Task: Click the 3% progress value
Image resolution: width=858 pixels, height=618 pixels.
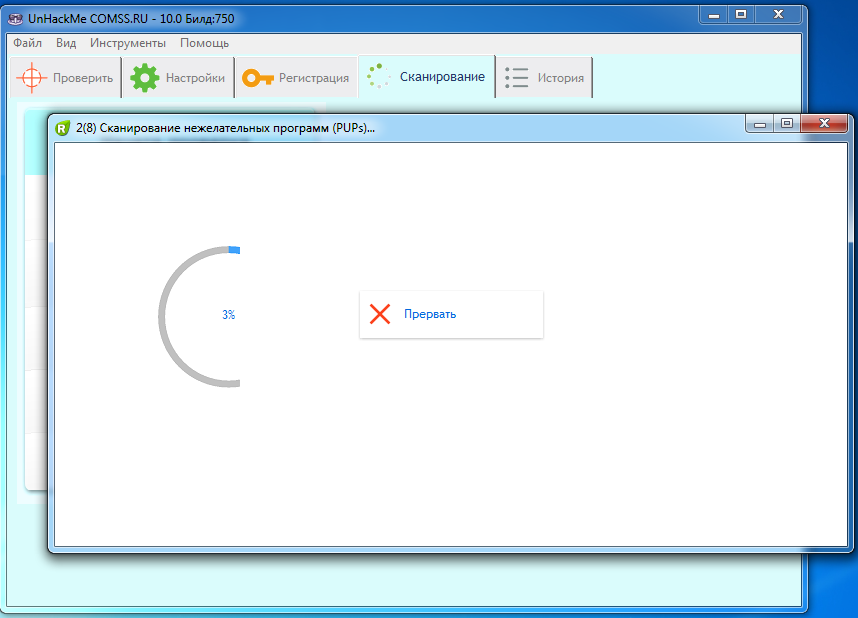Action: tap(229, 315)
